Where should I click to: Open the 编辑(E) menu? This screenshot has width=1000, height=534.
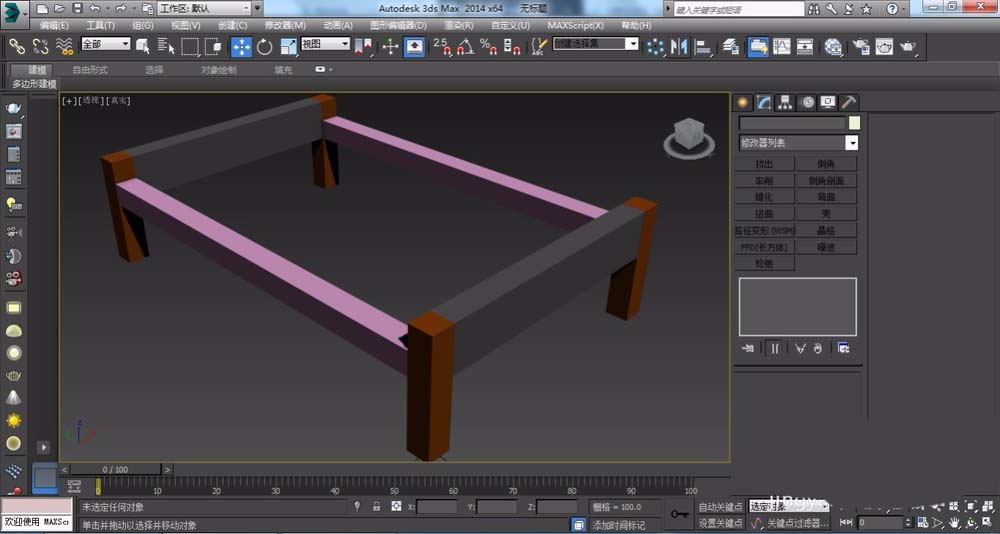pos(54,26)
